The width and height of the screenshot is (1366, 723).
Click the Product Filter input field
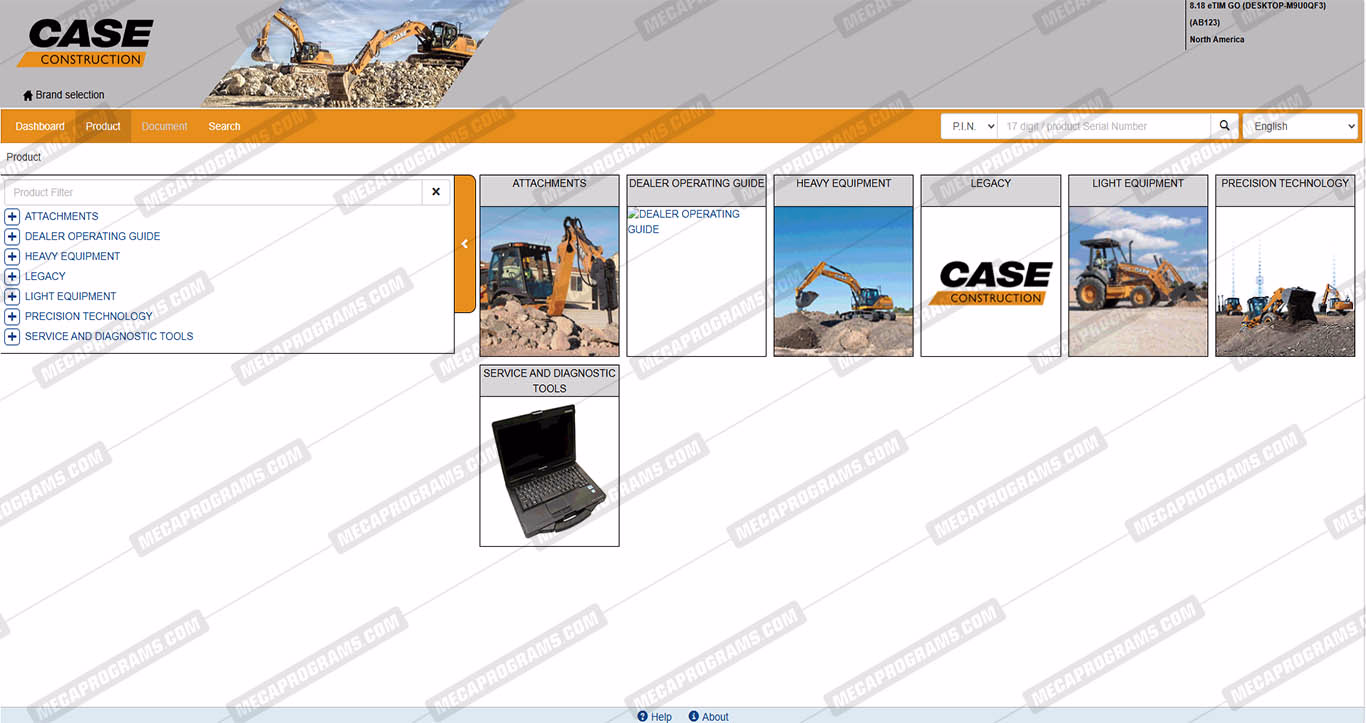point(213,192)
